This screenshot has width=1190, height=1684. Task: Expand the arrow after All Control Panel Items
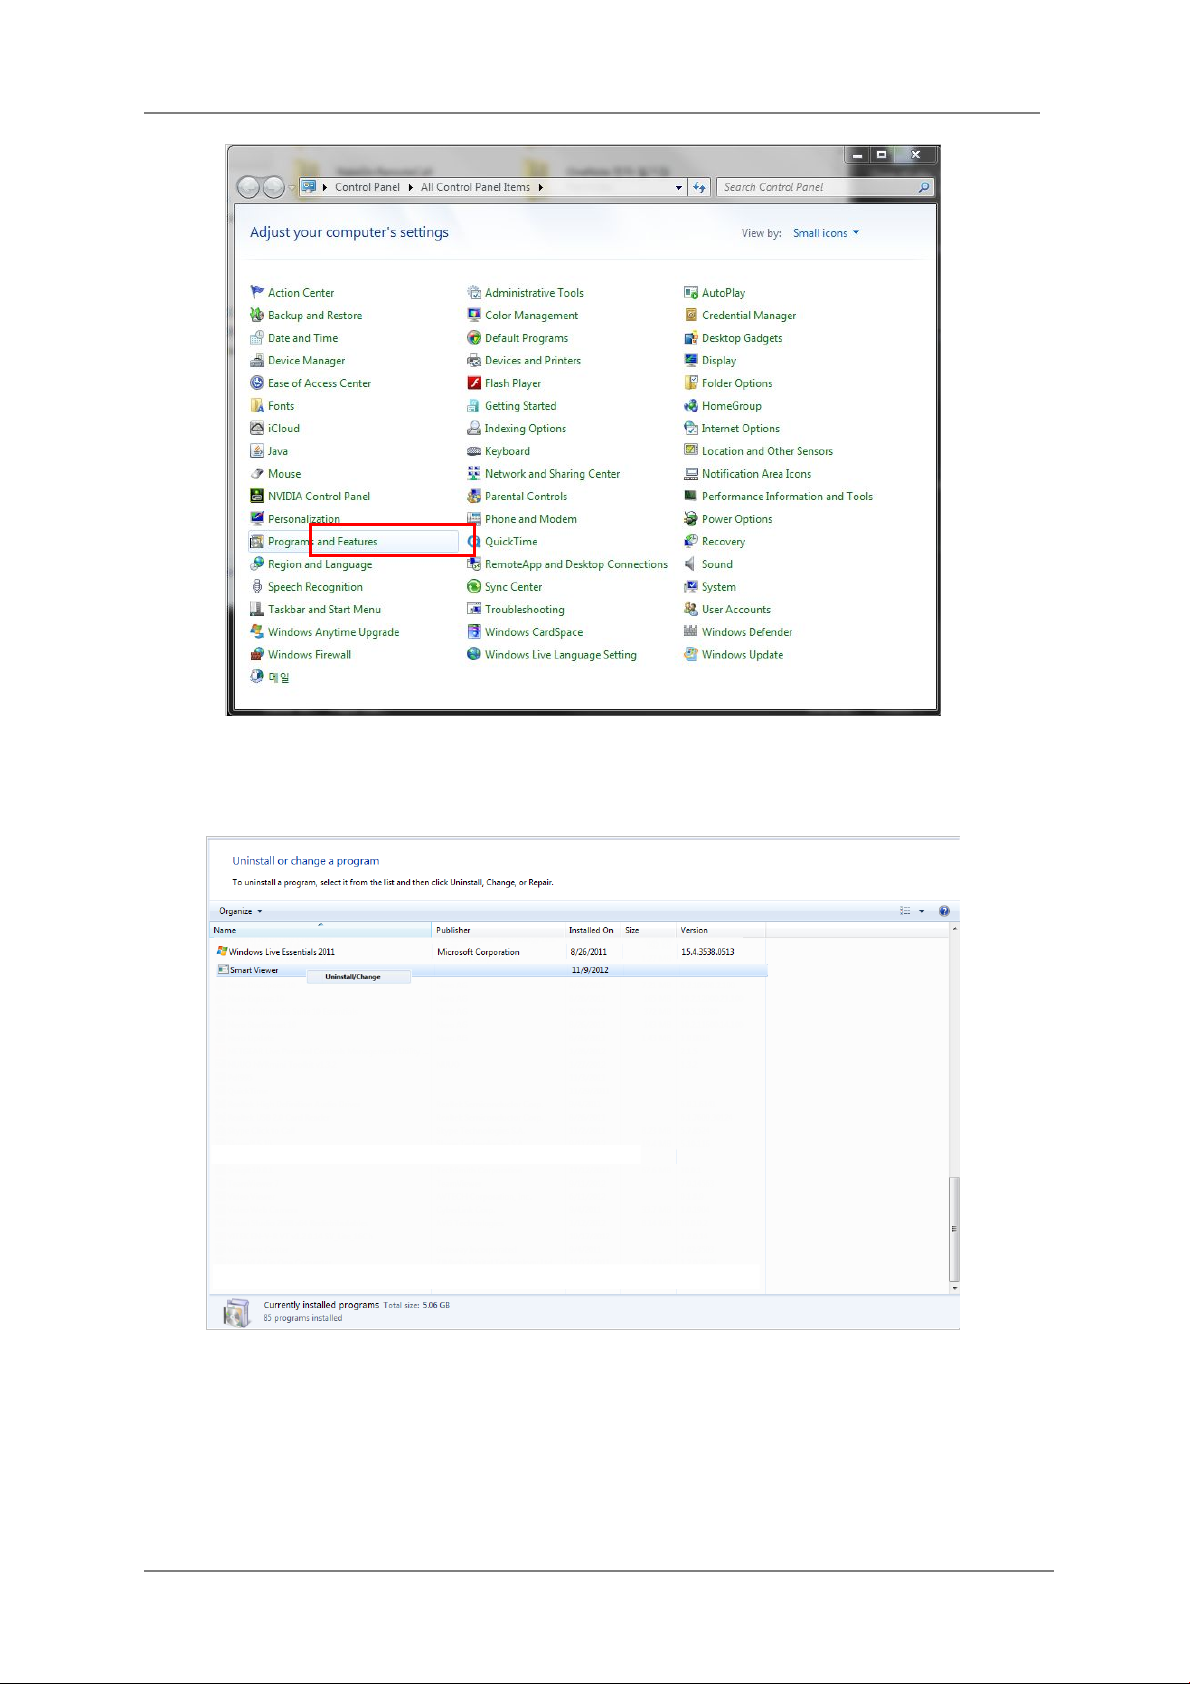pos(541,187)
